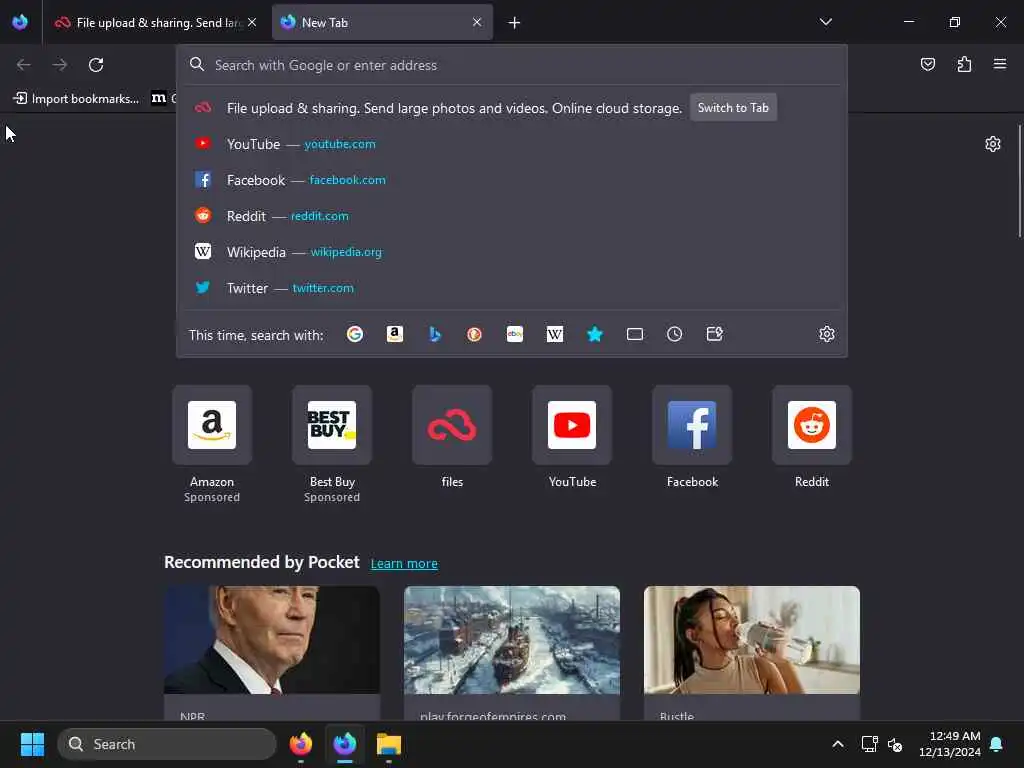
Task: Focus the address bar search field
Action: click(512, 65)
